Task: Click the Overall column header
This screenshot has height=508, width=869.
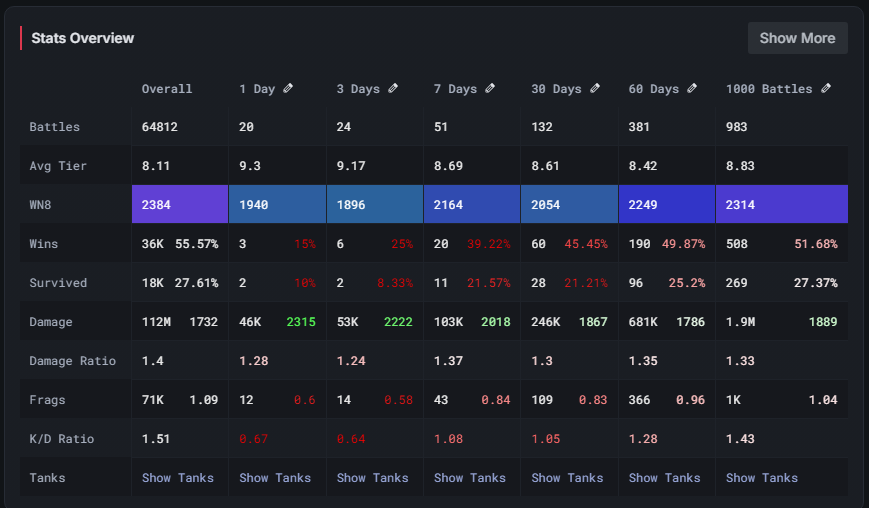Action: (x=167, y=89)
